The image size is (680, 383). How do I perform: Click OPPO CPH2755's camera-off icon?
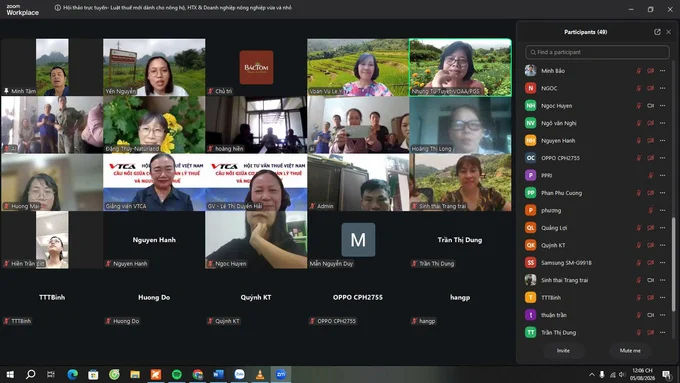[651, 158]
